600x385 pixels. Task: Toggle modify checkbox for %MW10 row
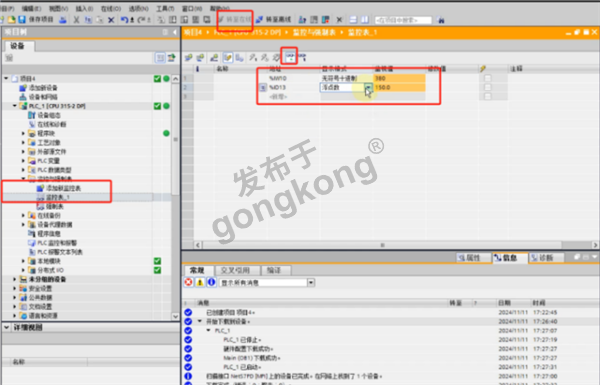pyautogui.click(x=488, y=78)
